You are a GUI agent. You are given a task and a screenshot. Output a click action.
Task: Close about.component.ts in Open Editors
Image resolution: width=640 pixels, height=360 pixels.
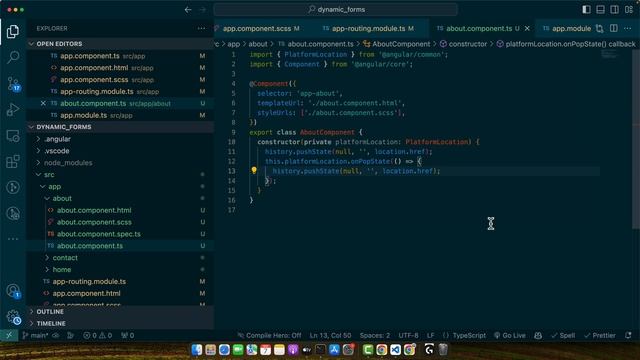pos(43,103)
